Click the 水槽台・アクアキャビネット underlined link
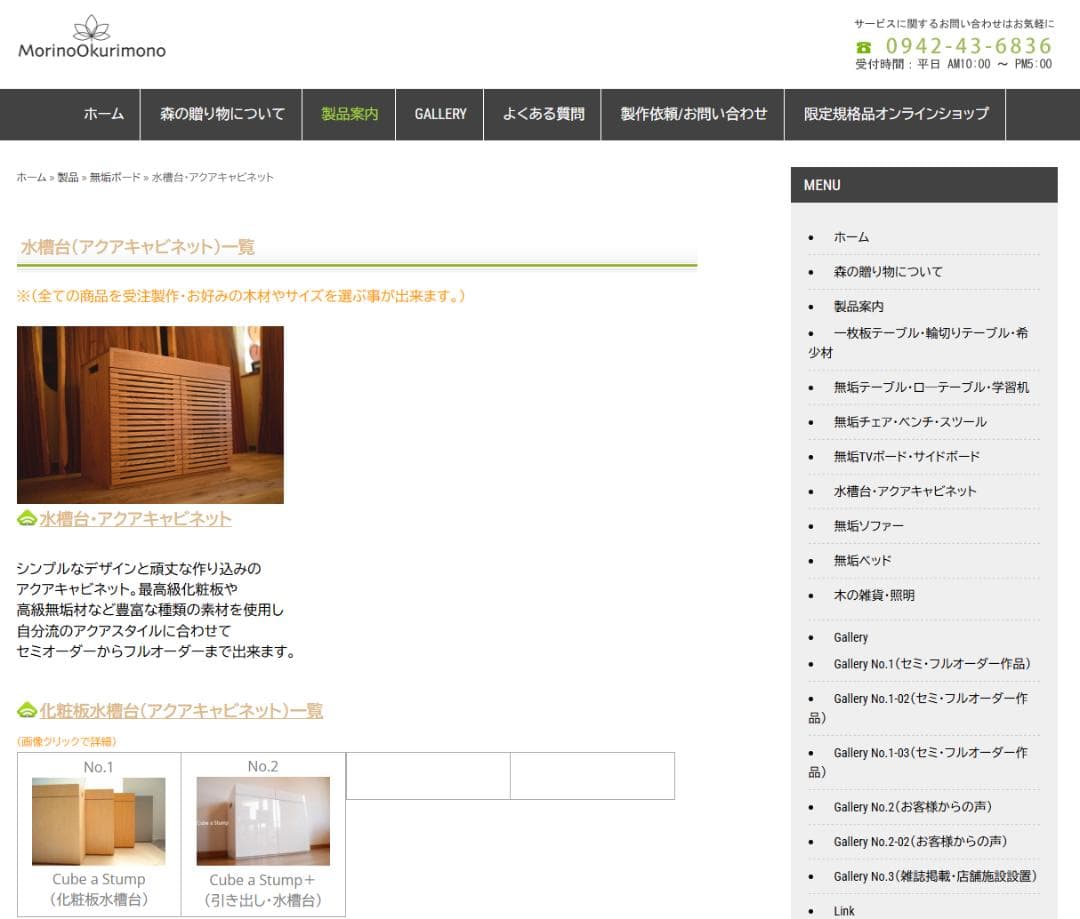Screen dimensions: 1080x919 (x=134, y=518)
